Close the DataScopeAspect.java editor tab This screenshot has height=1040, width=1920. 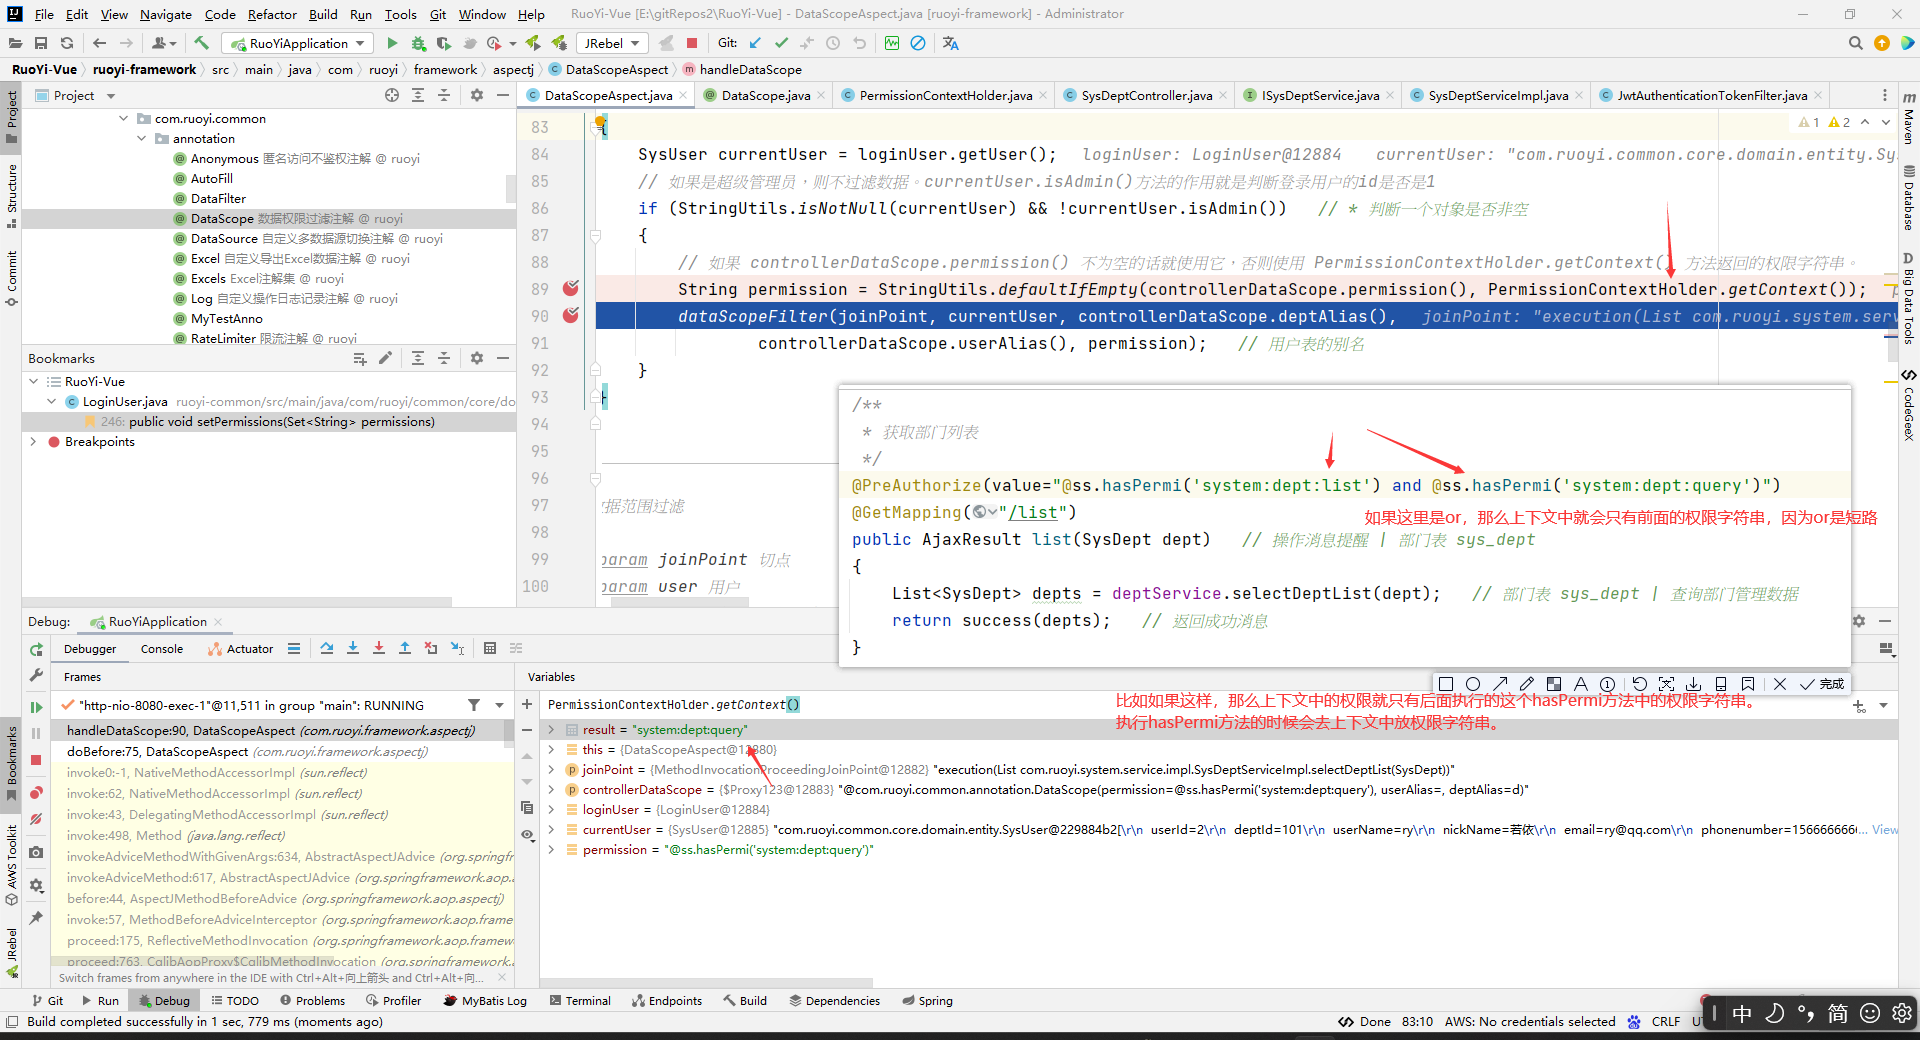(684, 95)
